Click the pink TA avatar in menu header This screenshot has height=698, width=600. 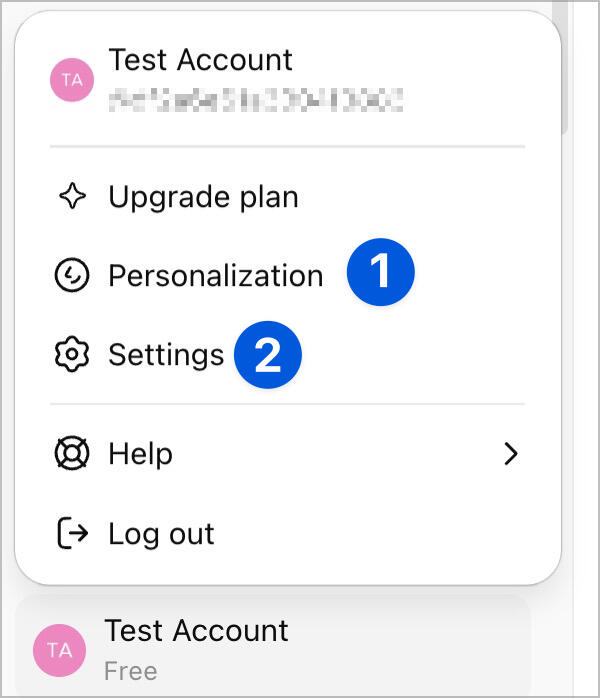[x=72, y=80]
